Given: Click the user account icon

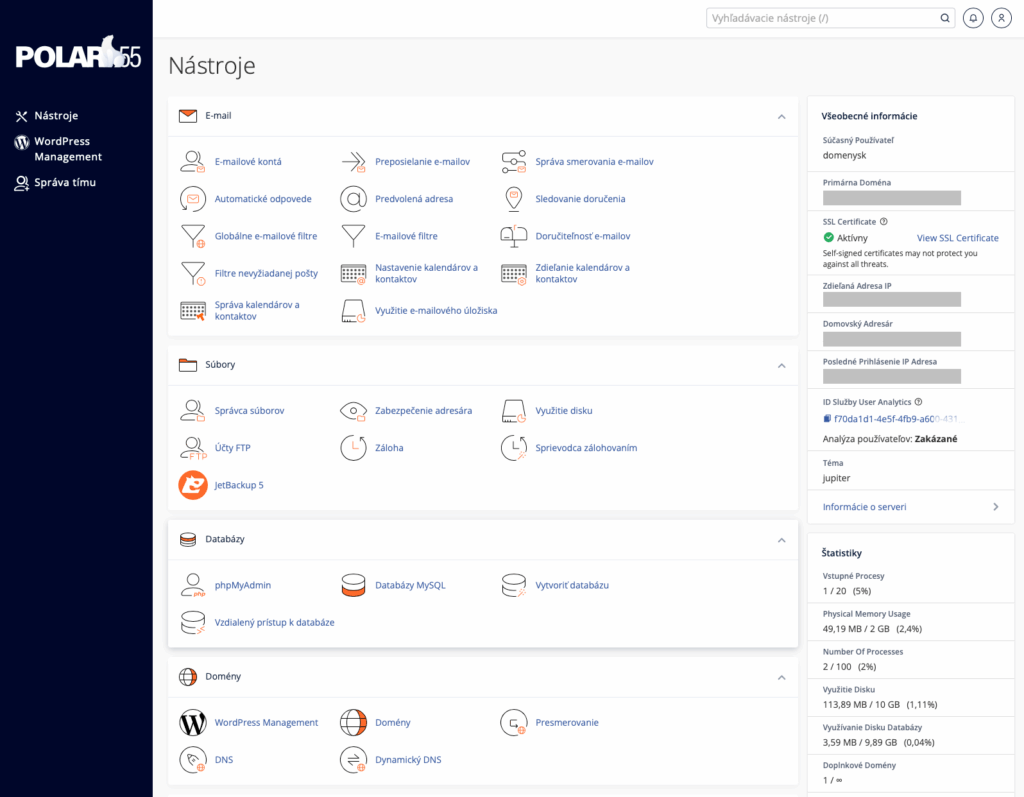Looking at the screenshot, I should [x=1001, y=18].
